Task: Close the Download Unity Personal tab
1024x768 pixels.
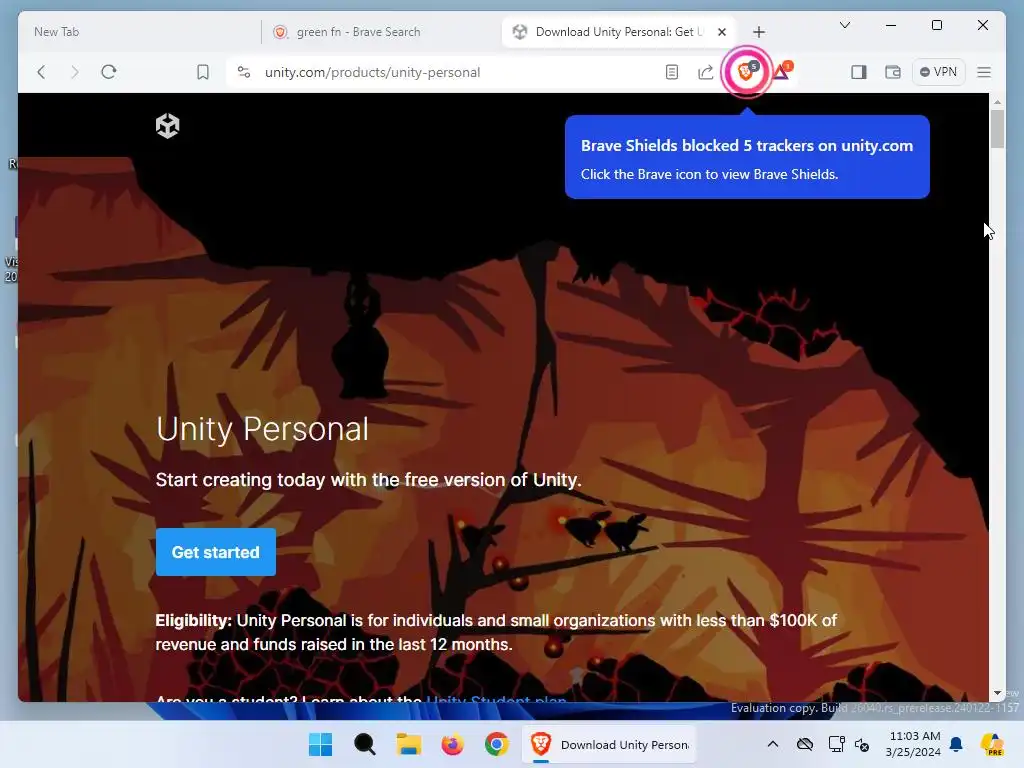Action: tap(722, 32)
